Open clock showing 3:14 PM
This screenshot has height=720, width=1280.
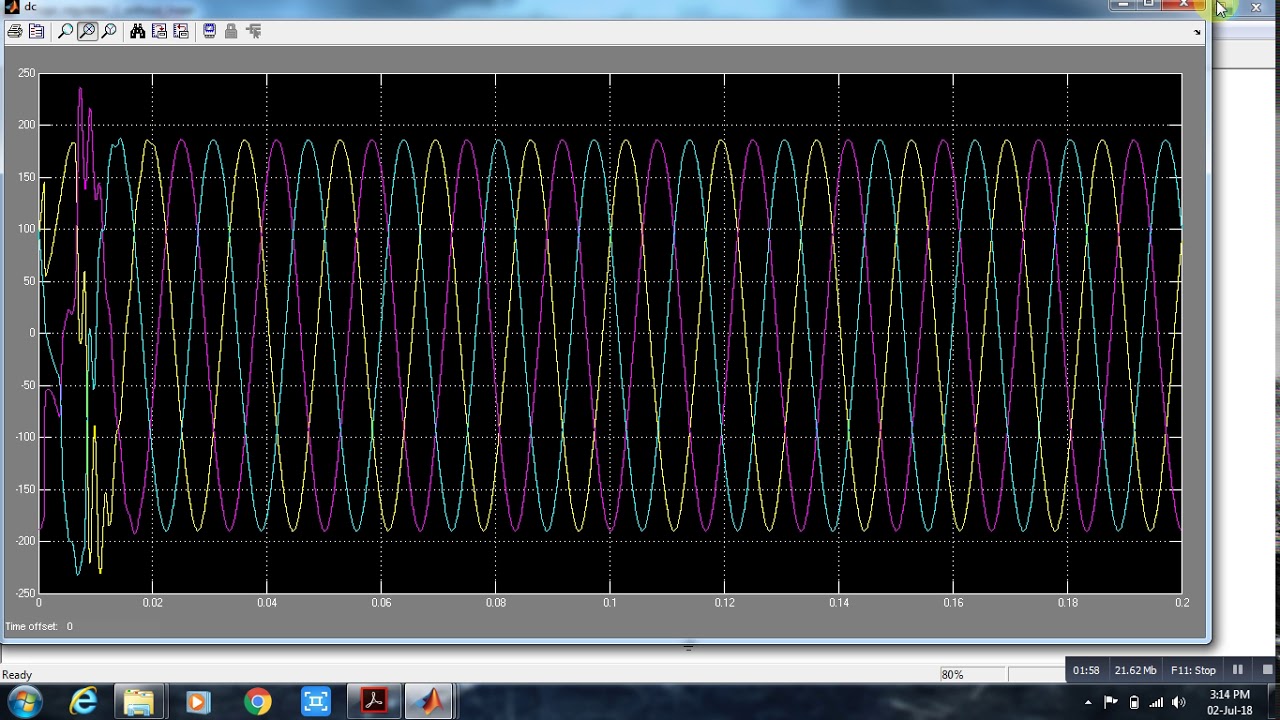click(x=1229, y=702)
